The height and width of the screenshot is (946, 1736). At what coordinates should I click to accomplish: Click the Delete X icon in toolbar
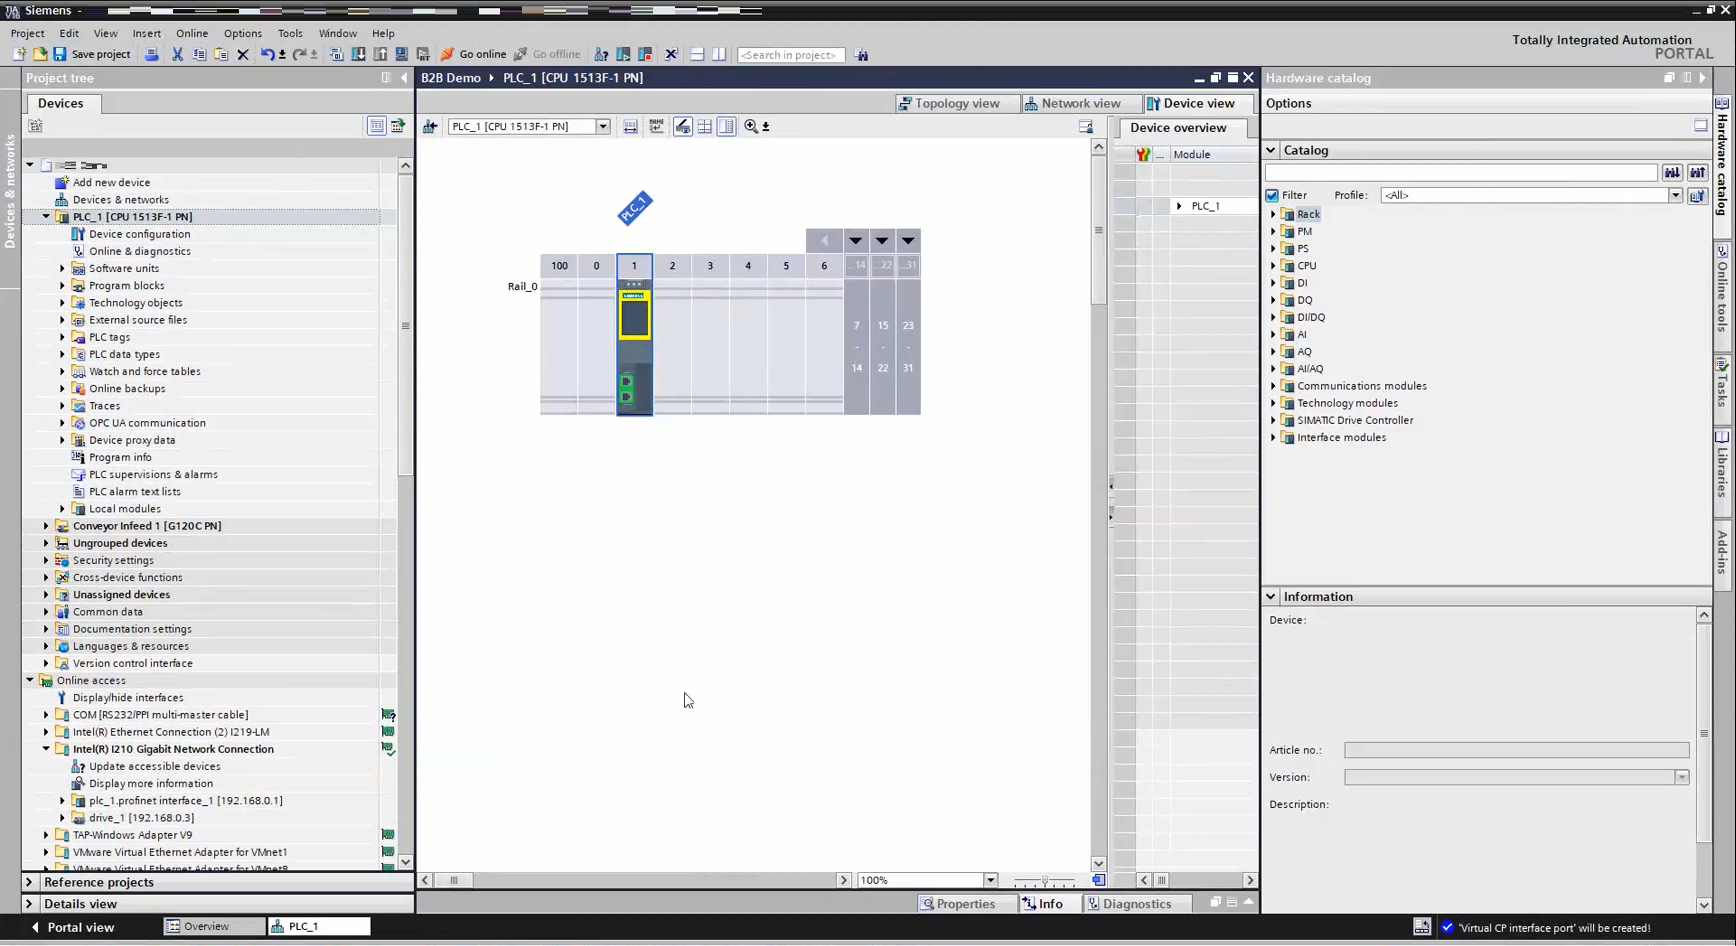[243, 54]
